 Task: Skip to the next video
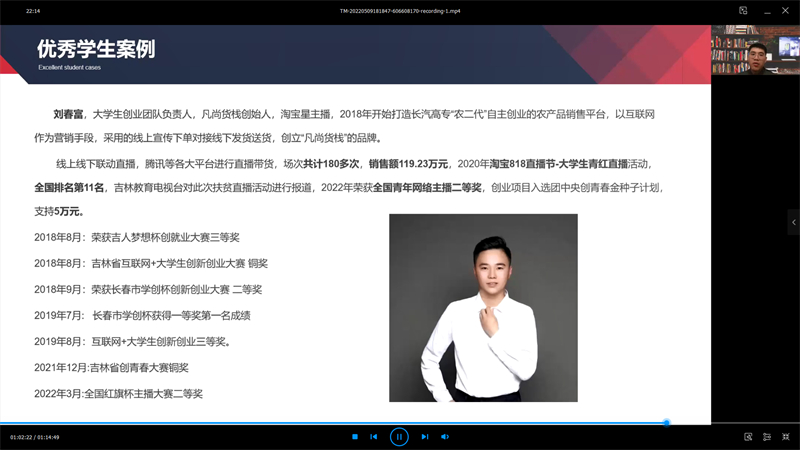(x=425, y=437)
